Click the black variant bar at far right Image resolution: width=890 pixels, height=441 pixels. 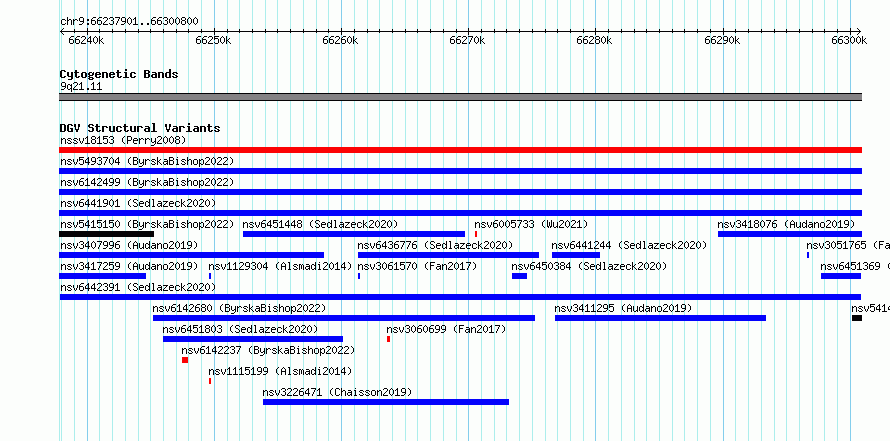click(857, 318)
